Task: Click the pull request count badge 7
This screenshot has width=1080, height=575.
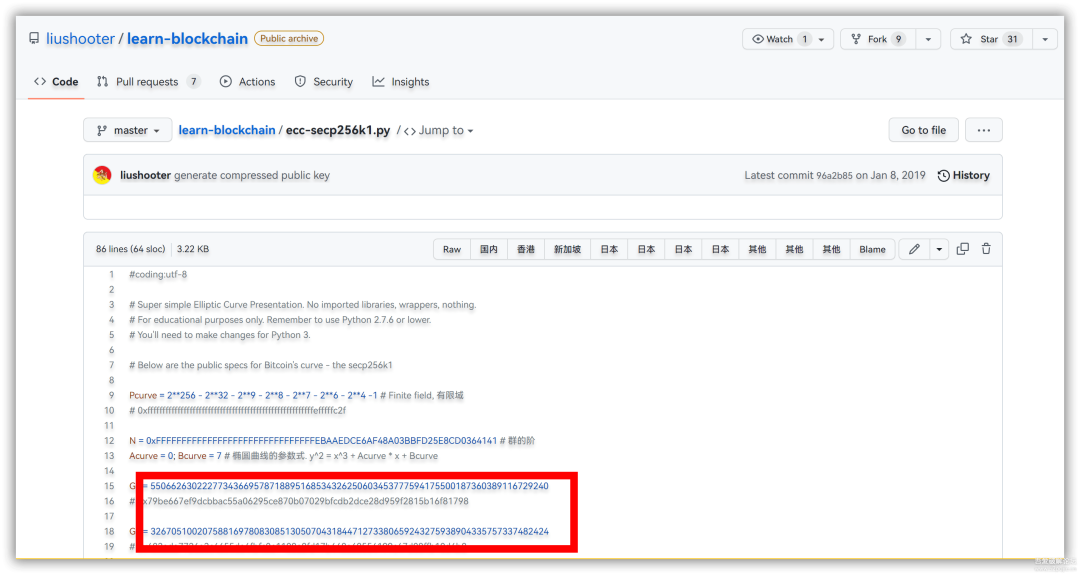Action: [194, 81]
